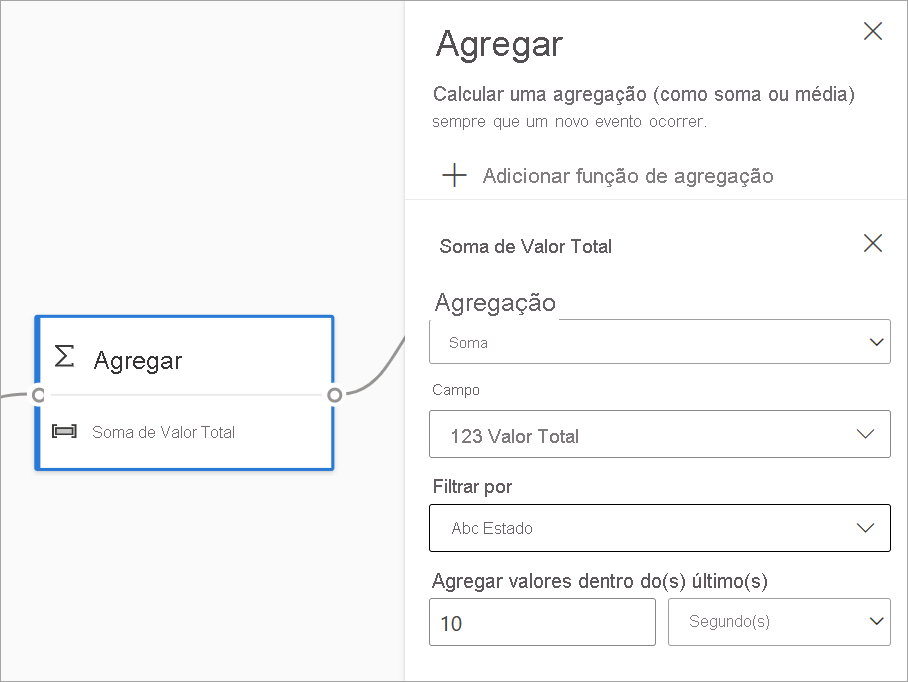
Task: Click the field icon beside Soma de Valor Total
Action: point(65,432)
